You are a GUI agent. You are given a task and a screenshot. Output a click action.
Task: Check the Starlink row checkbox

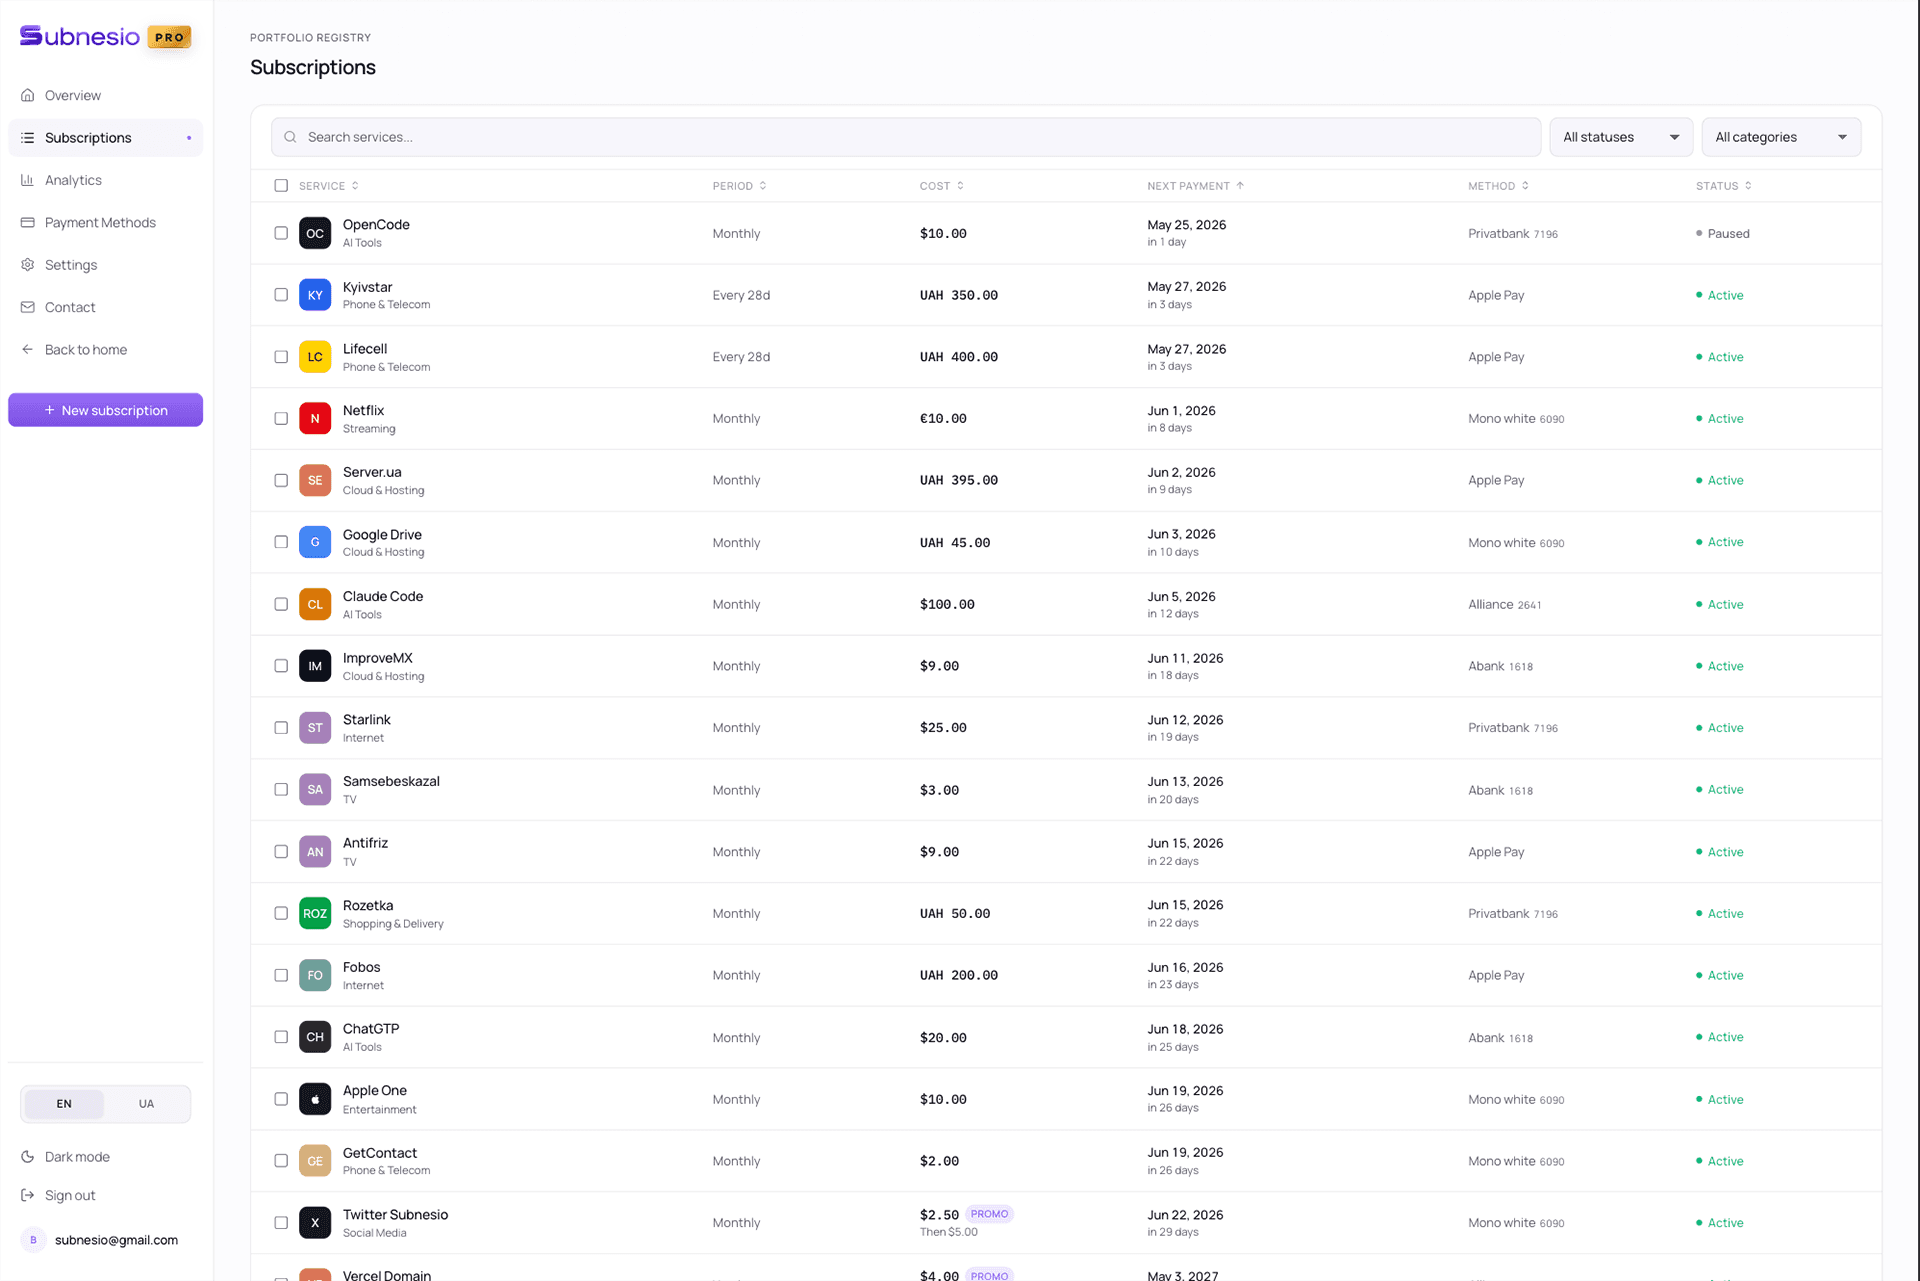pos(281,728)
